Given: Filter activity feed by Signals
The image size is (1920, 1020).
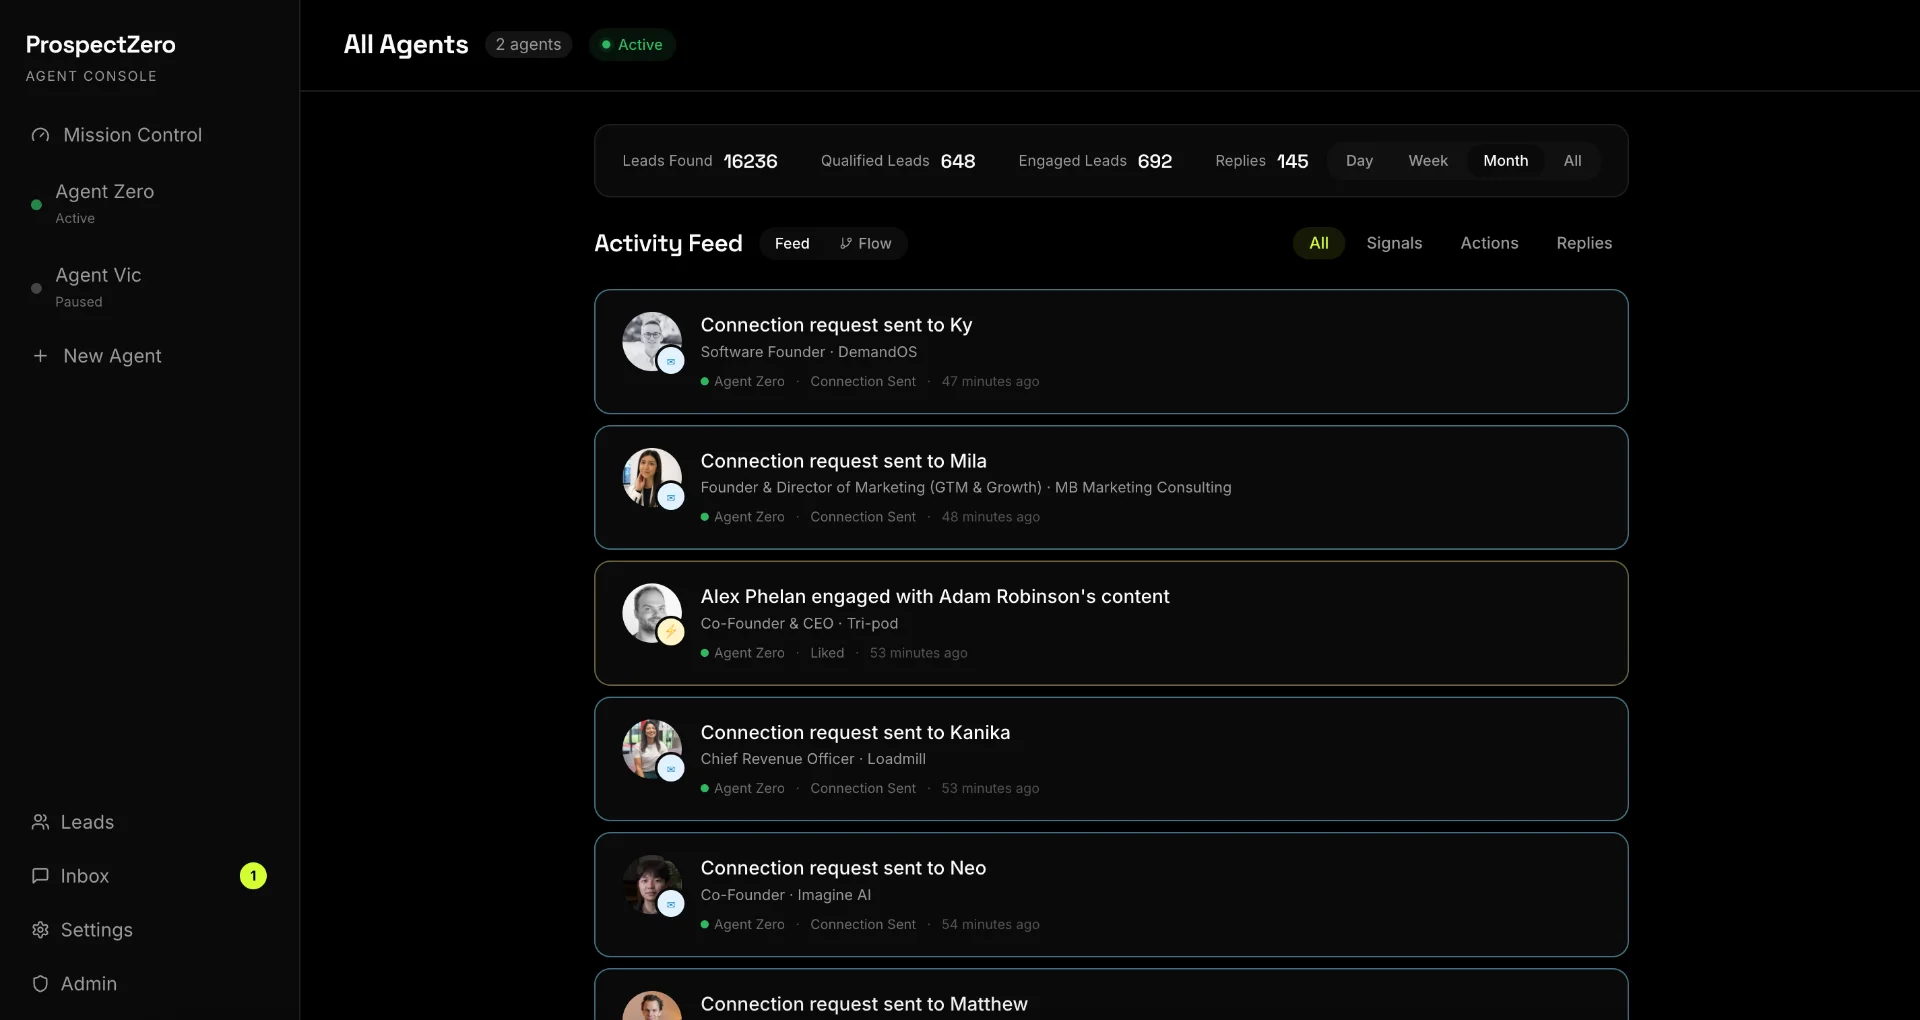Looking at the screenshot, I should click(1394, 243).
